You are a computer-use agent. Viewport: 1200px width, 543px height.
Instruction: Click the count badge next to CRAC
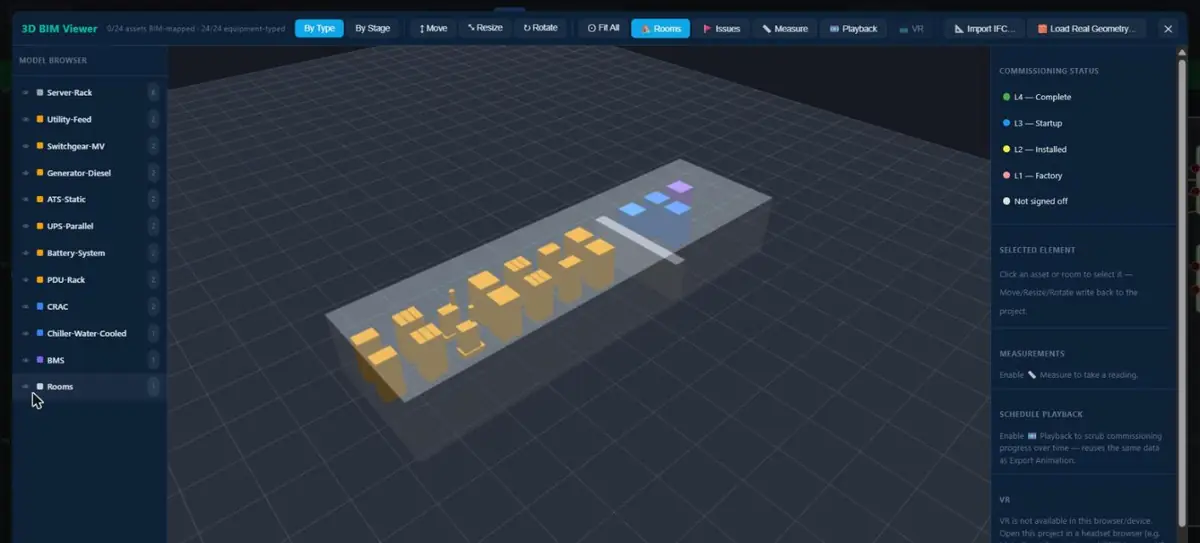(x=153, y=306)
